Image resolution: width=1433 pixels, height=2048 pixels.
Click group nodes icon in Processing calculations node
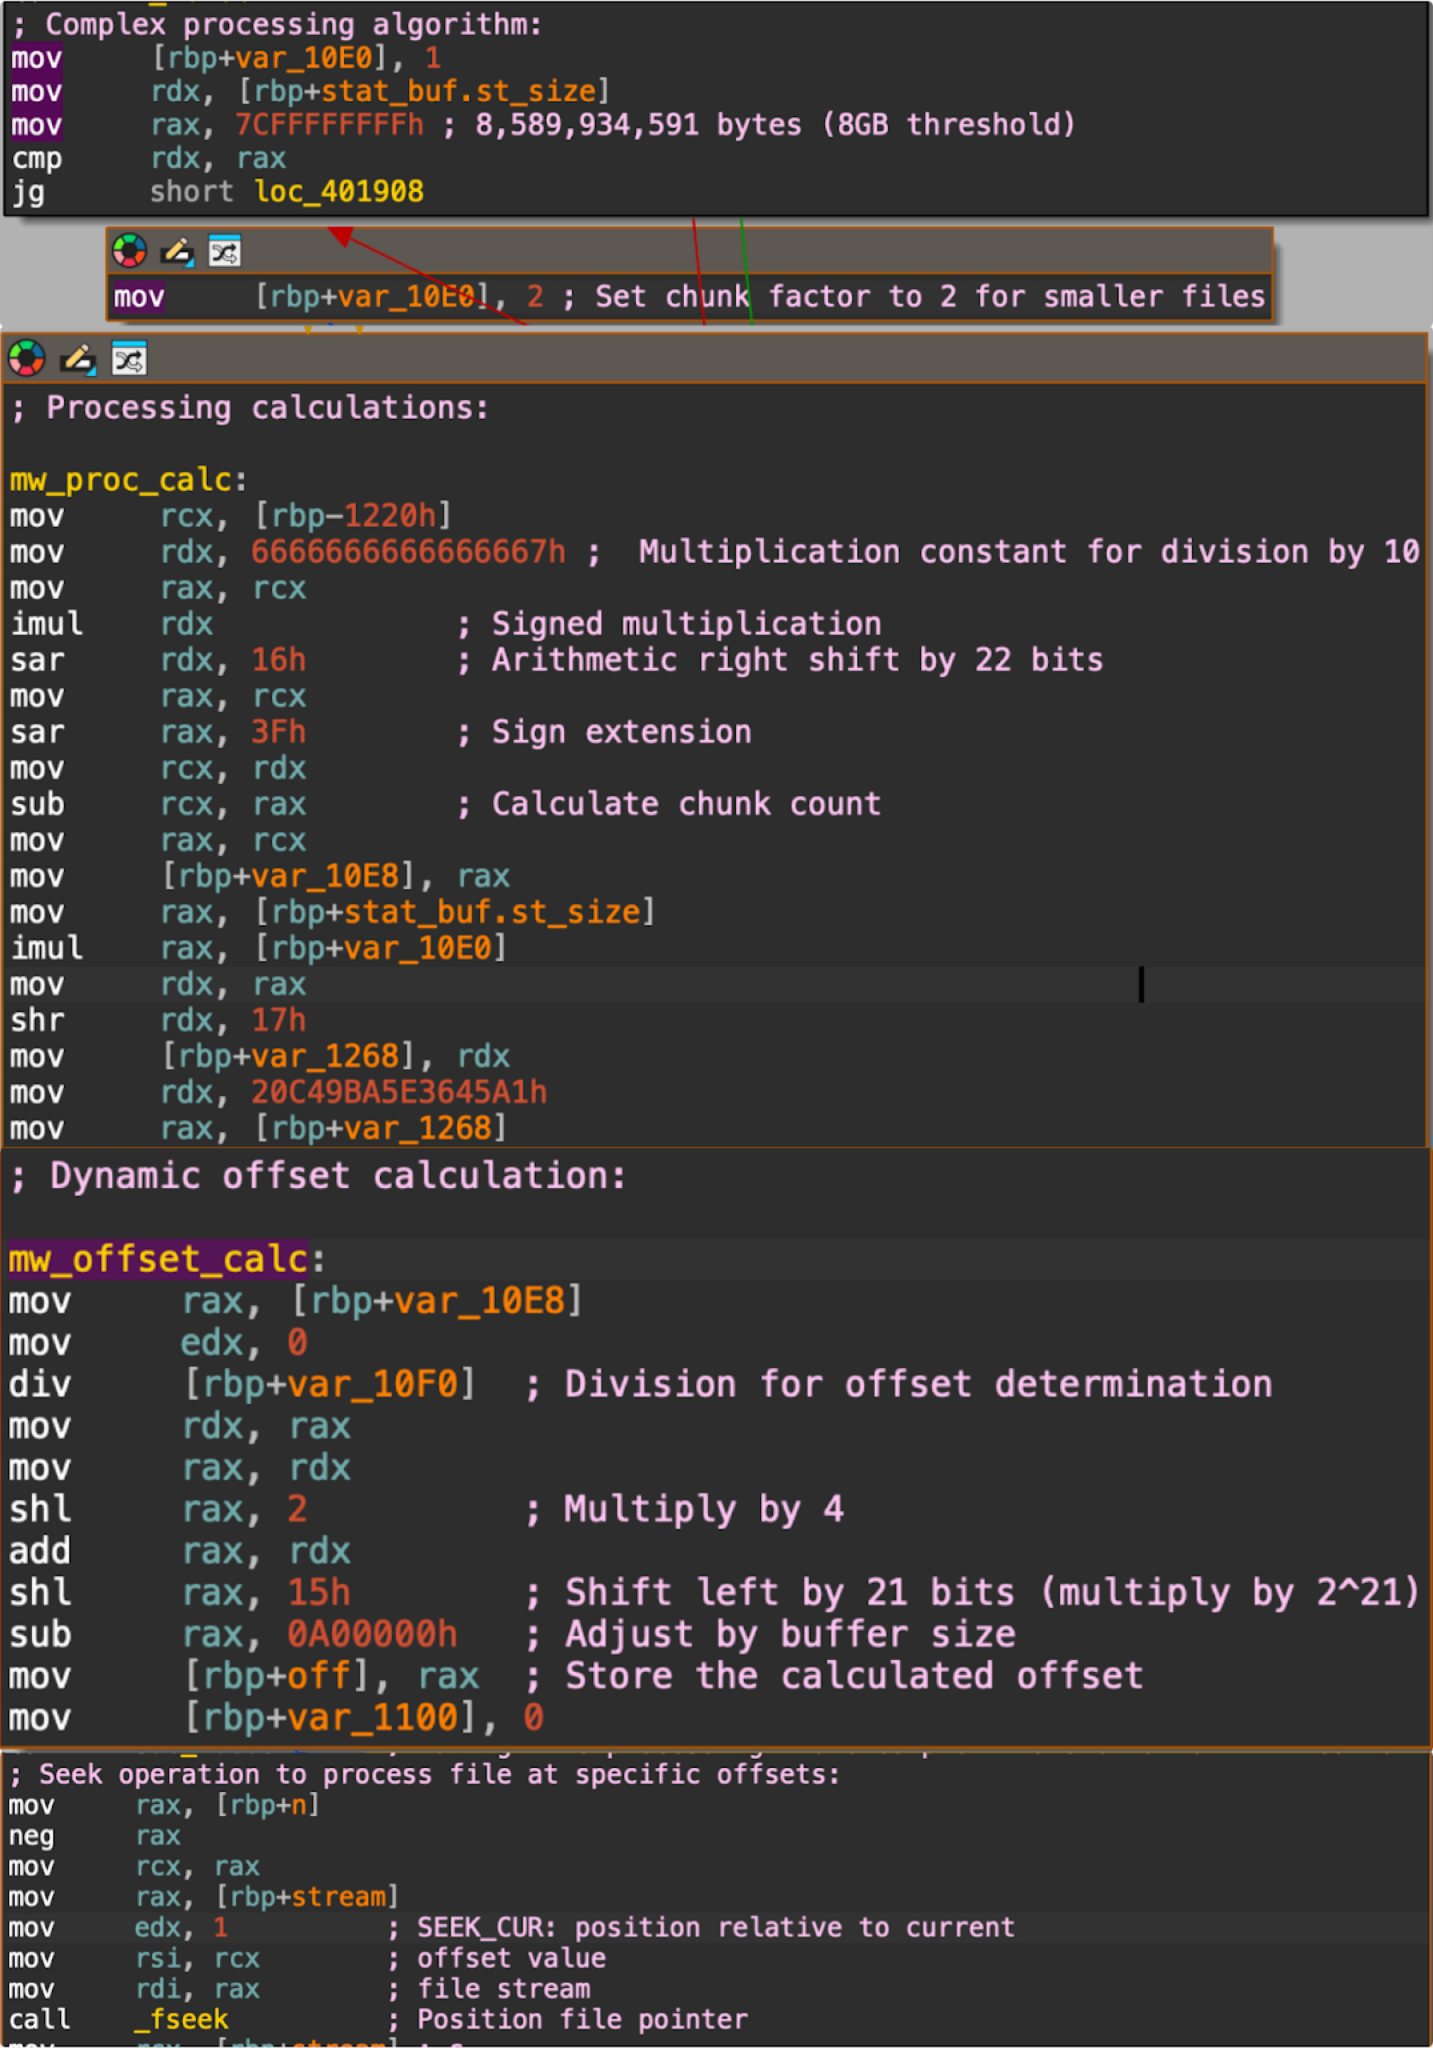[x=129, y=358]
